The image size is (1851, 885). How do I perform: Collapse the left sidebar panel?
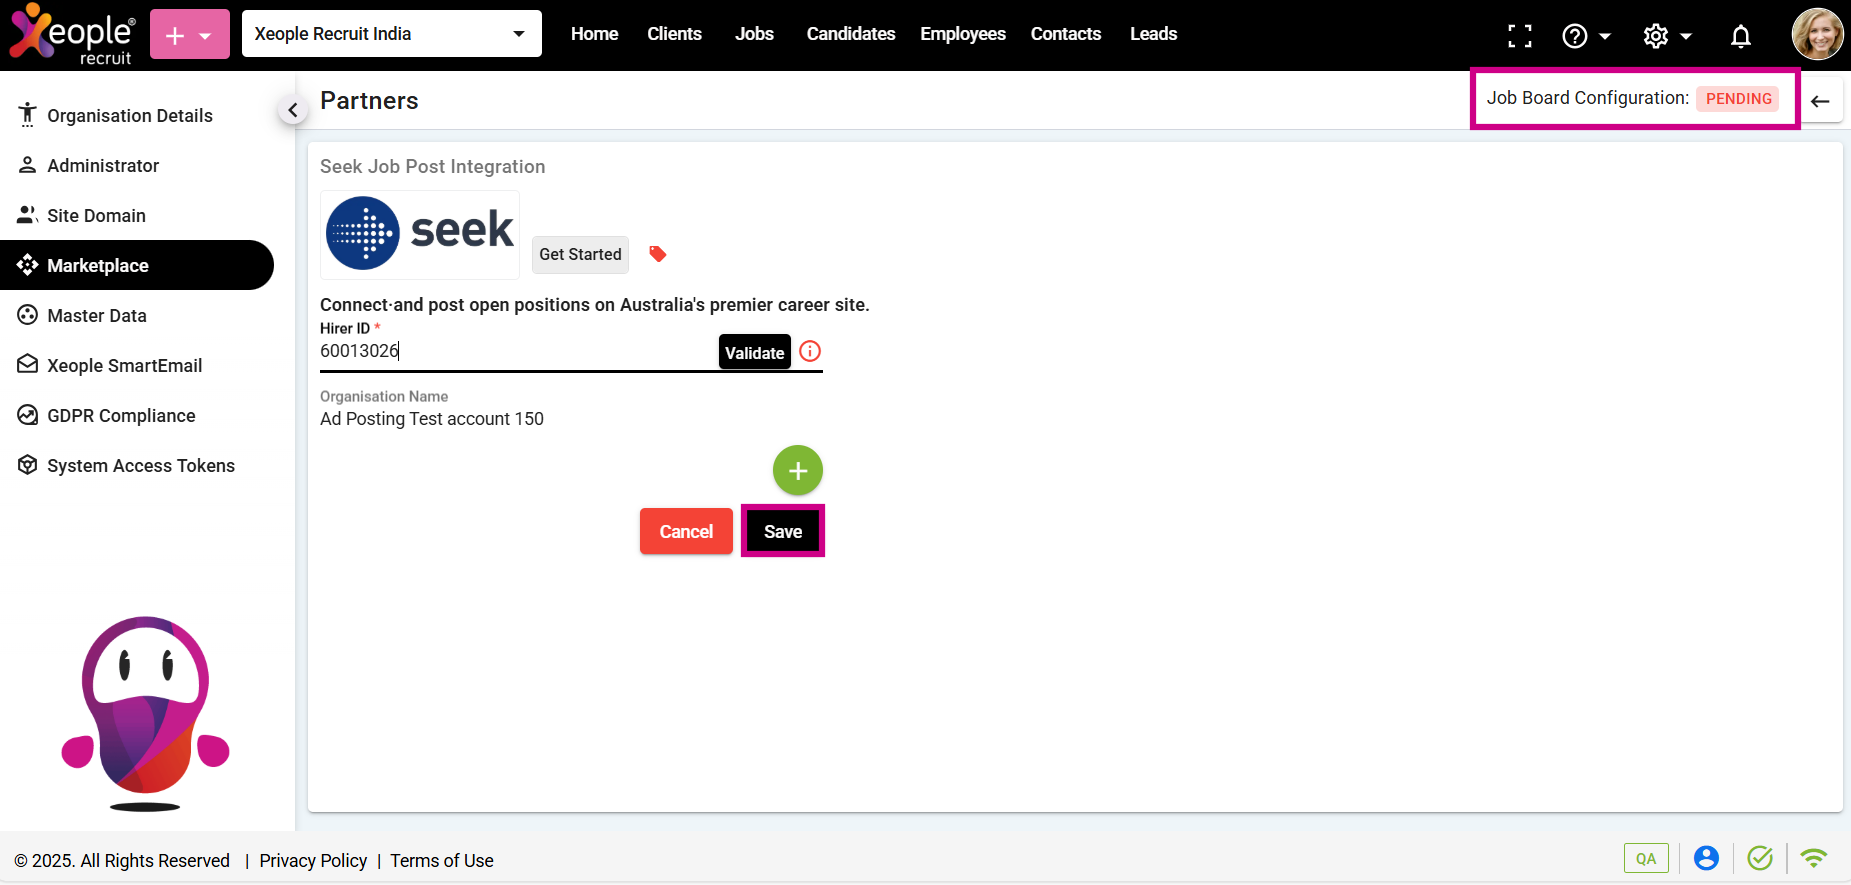pos(292,110)
